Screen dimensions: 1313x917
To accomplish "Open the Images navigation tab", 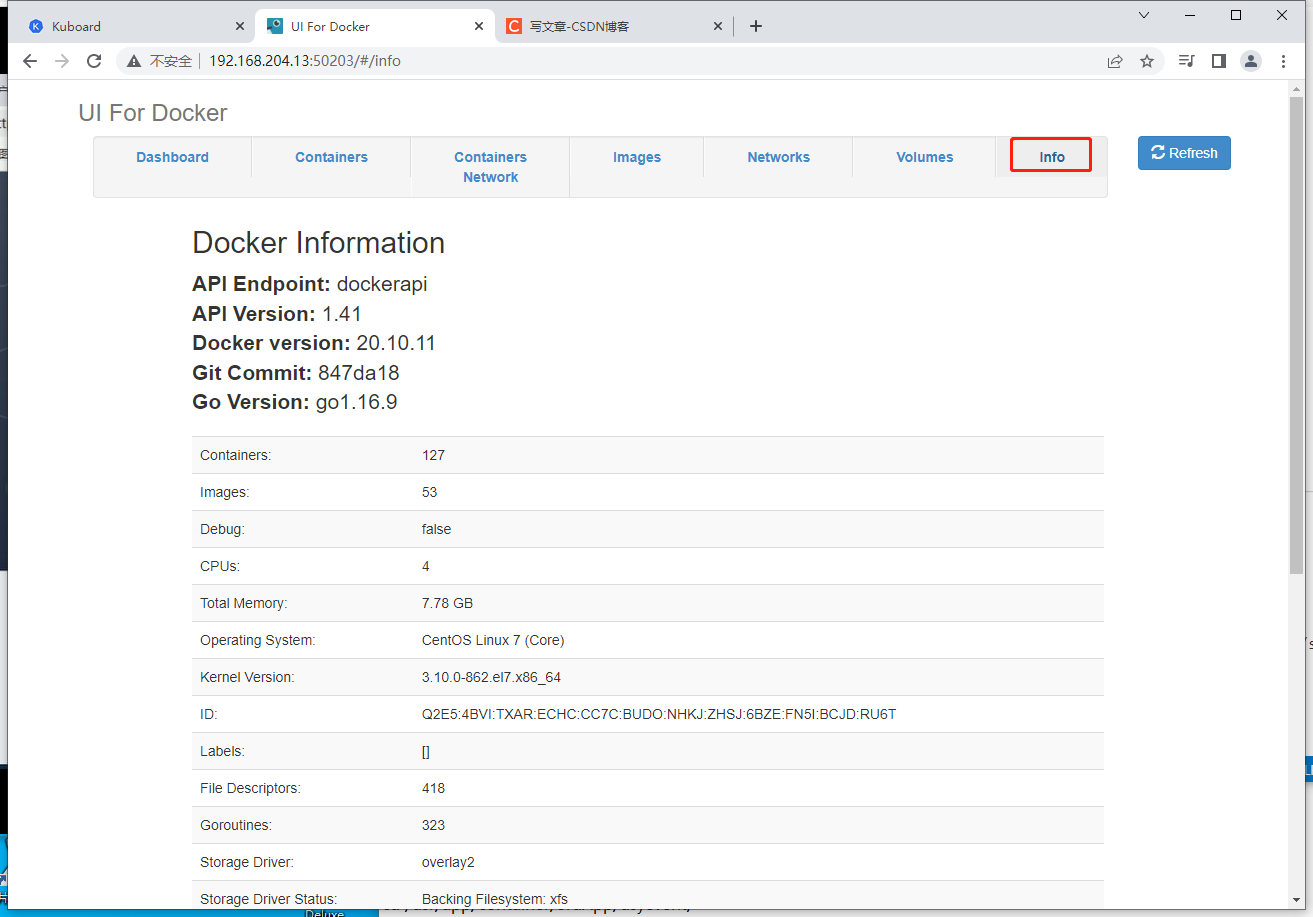I will coord(637,157).
